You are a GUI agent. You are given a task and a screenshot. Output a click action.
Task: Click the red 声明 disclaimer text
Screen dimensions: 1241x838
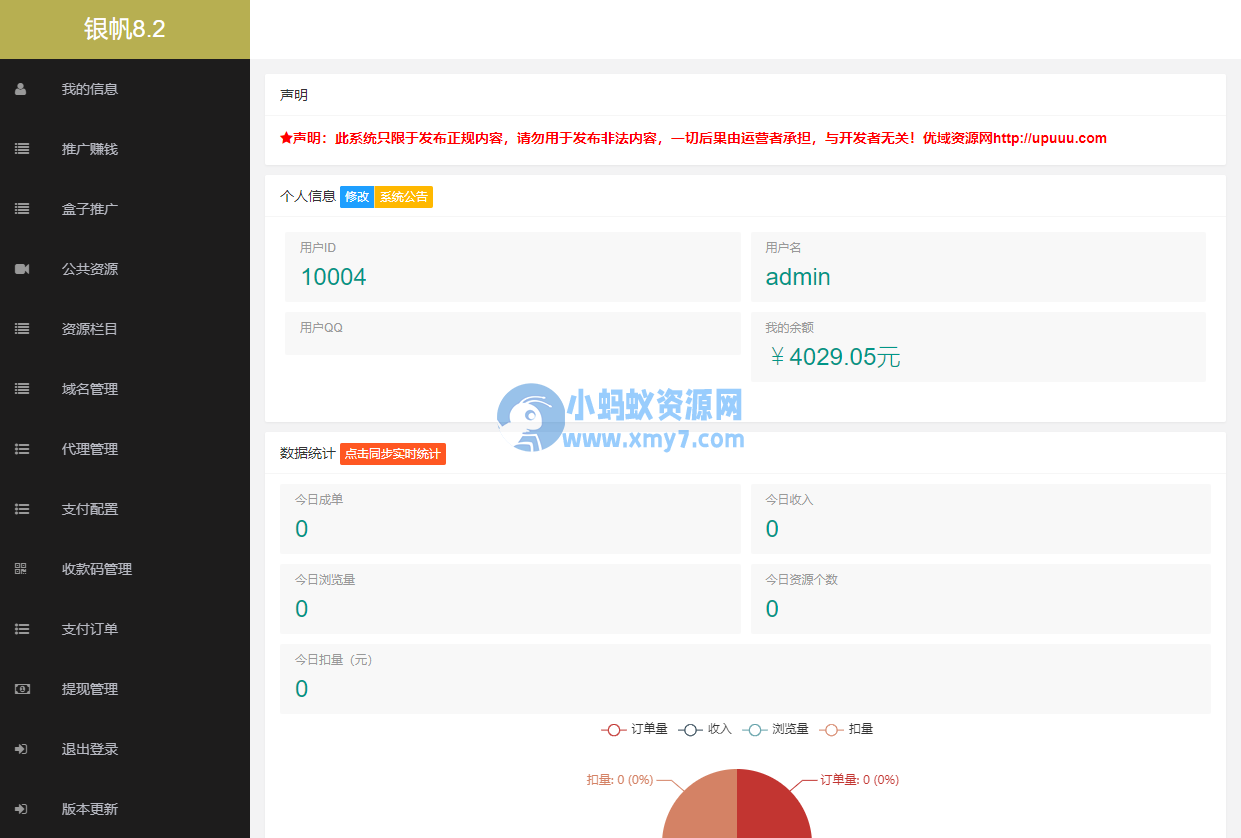click(693, 139)
